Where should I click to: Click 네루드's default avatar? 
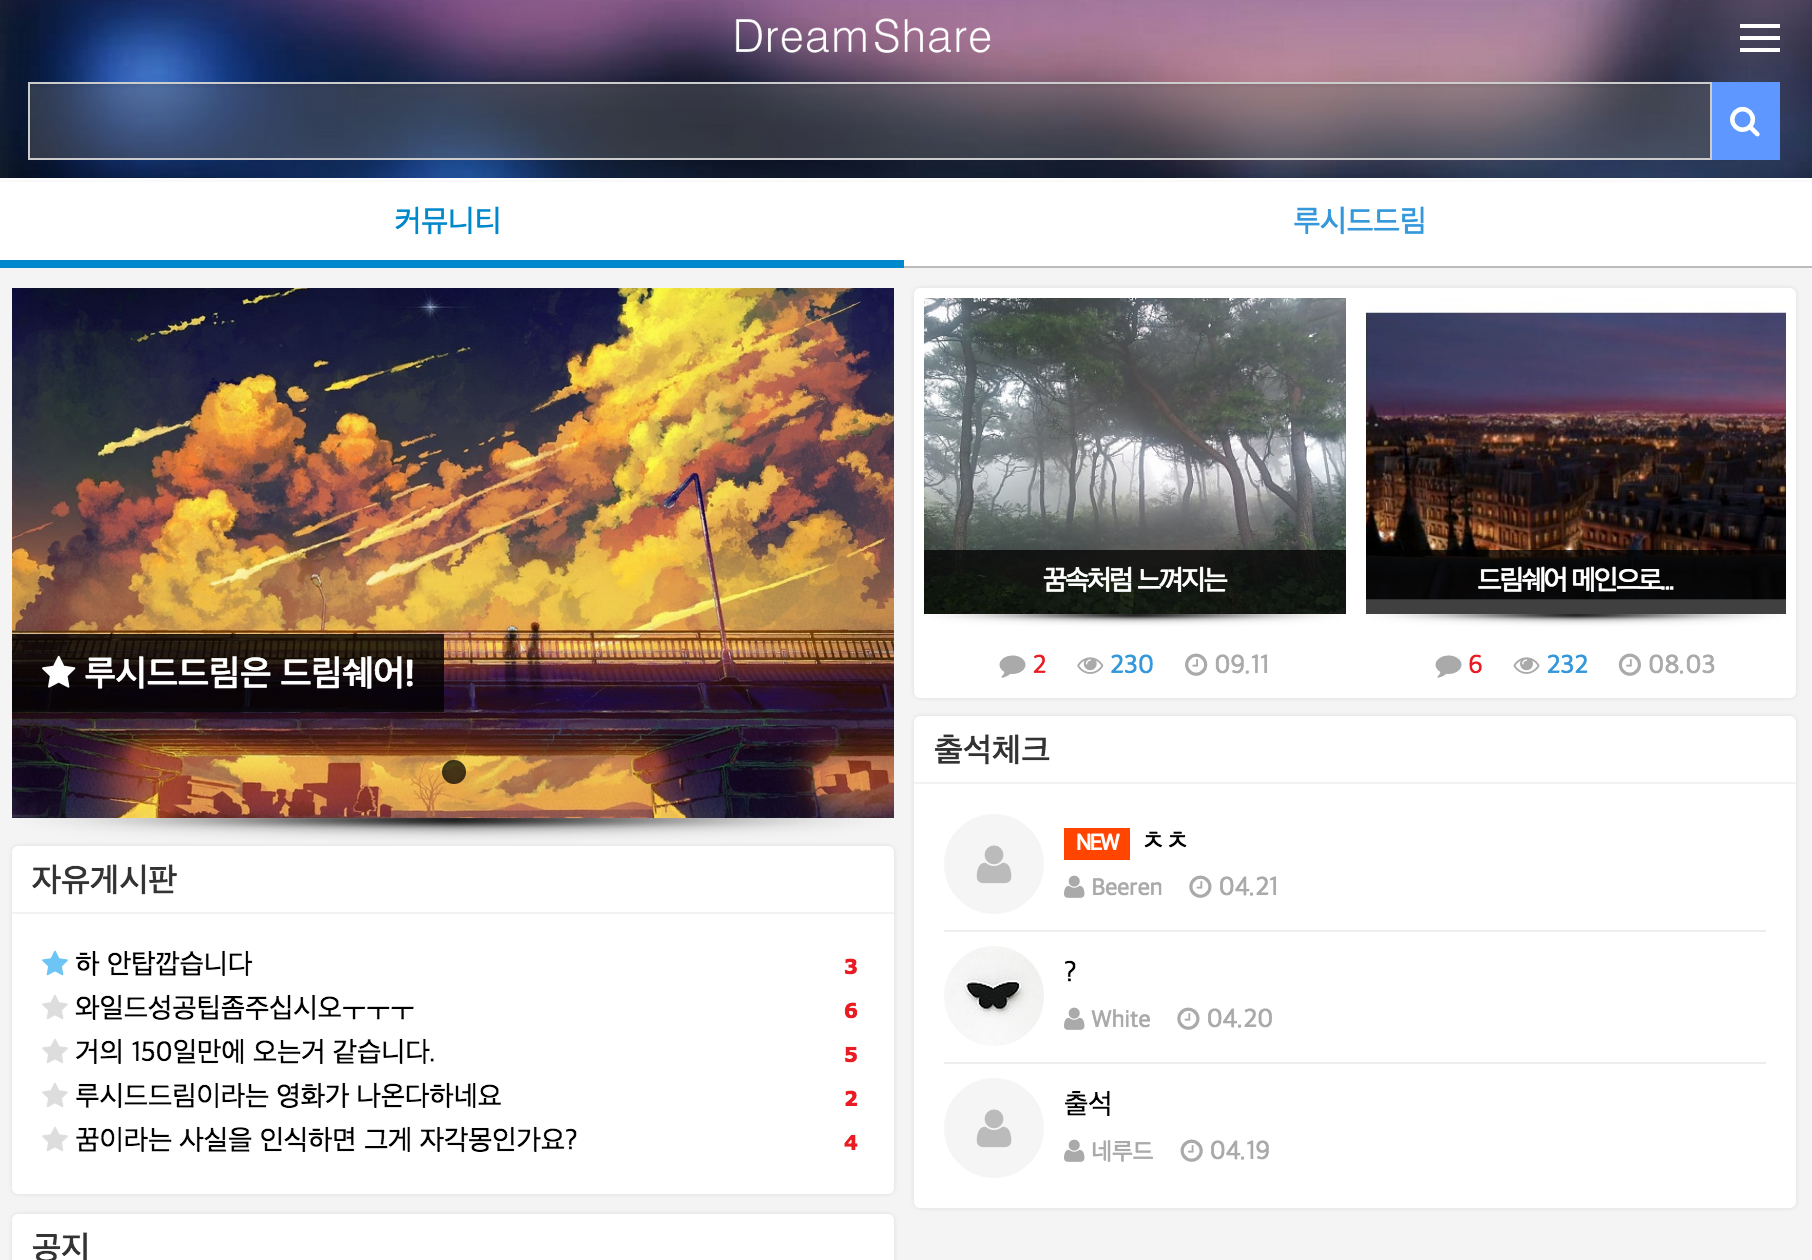[x=994, y=1128]
